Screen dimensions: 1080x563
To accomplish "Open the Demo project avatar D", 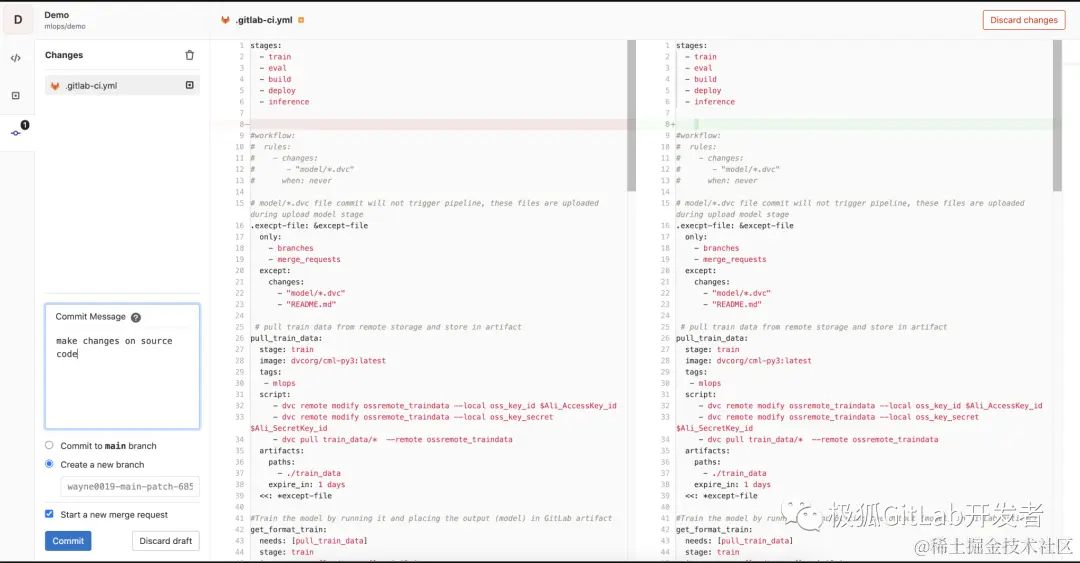I will tap(18, 20).
